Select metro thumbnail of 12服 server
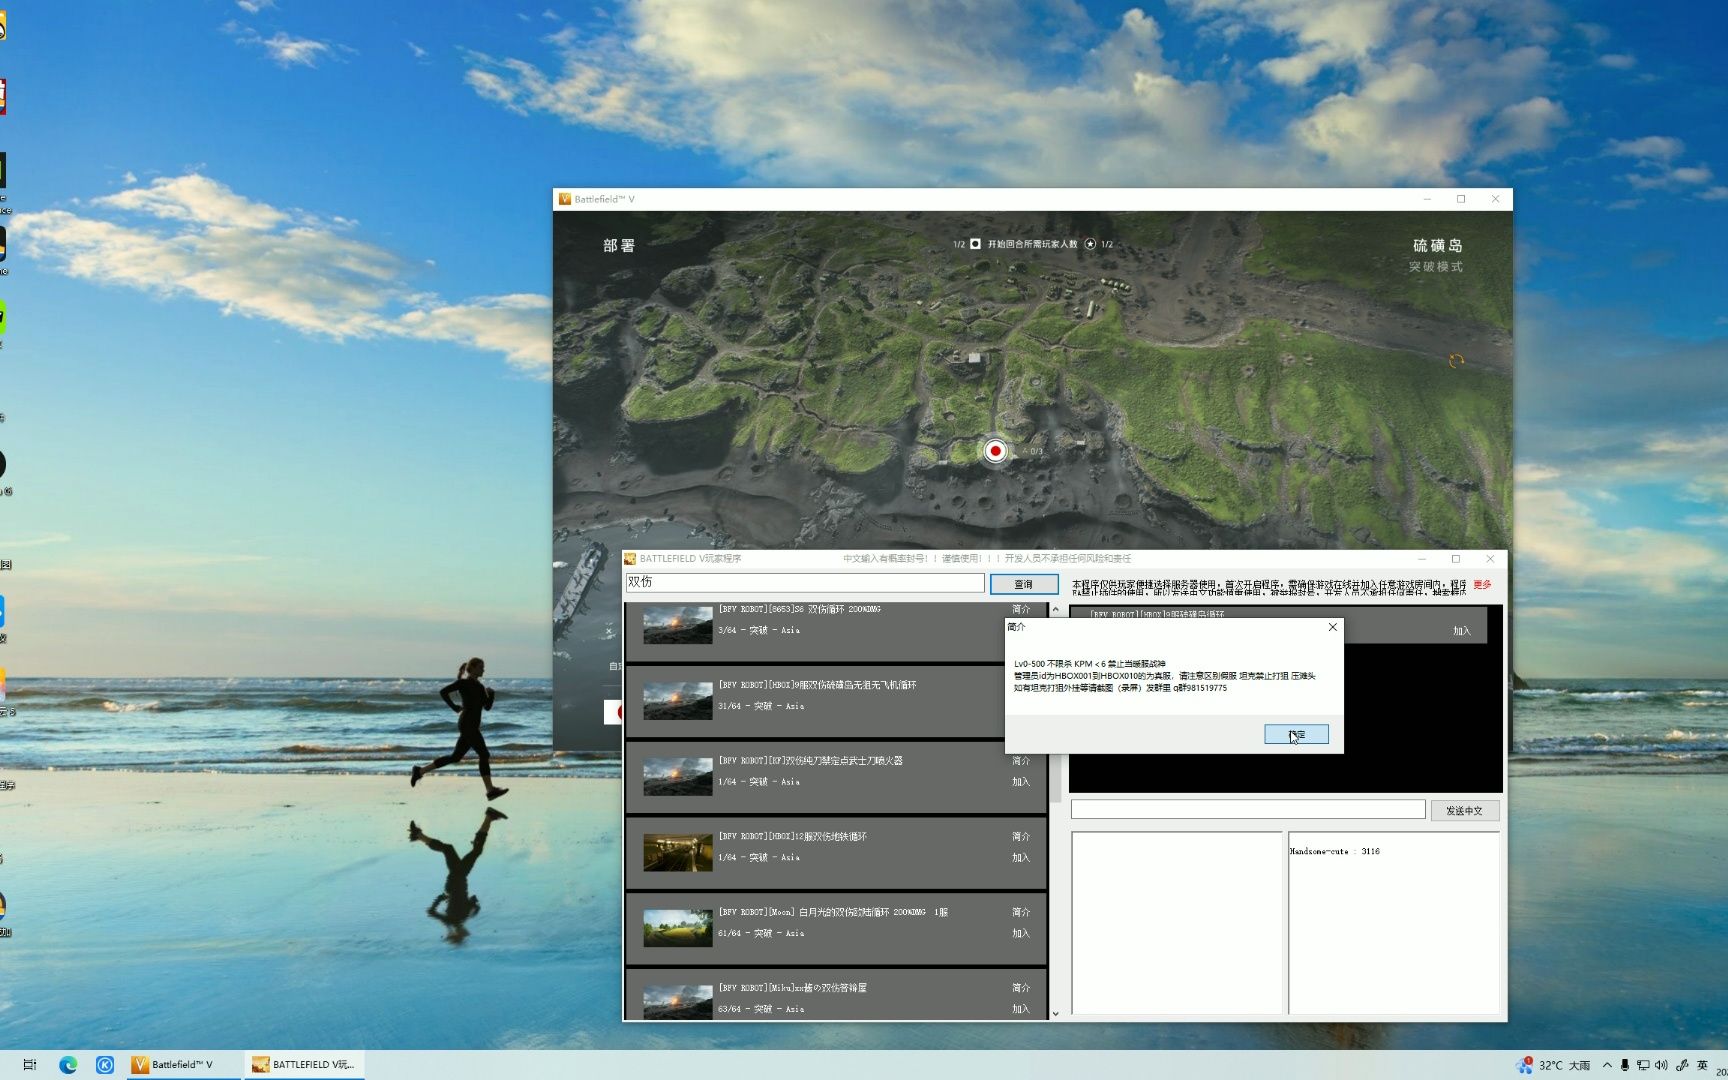Image resolution: width=1728 pixels, height=1080 pixels. point(678,853)
